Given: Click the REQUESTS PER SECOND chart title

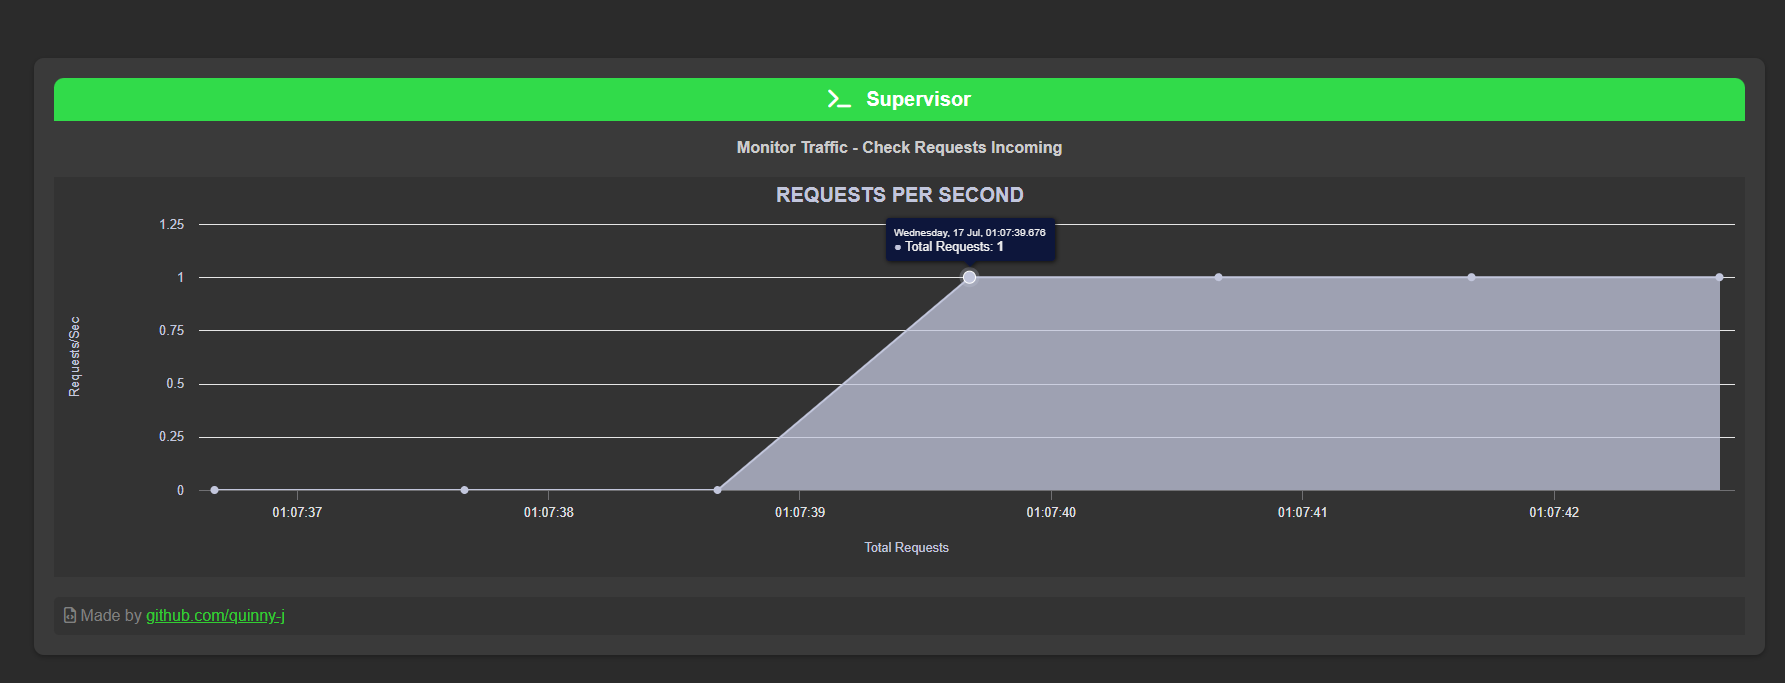Looking at the screenshot, I should [x=900, y=195].
